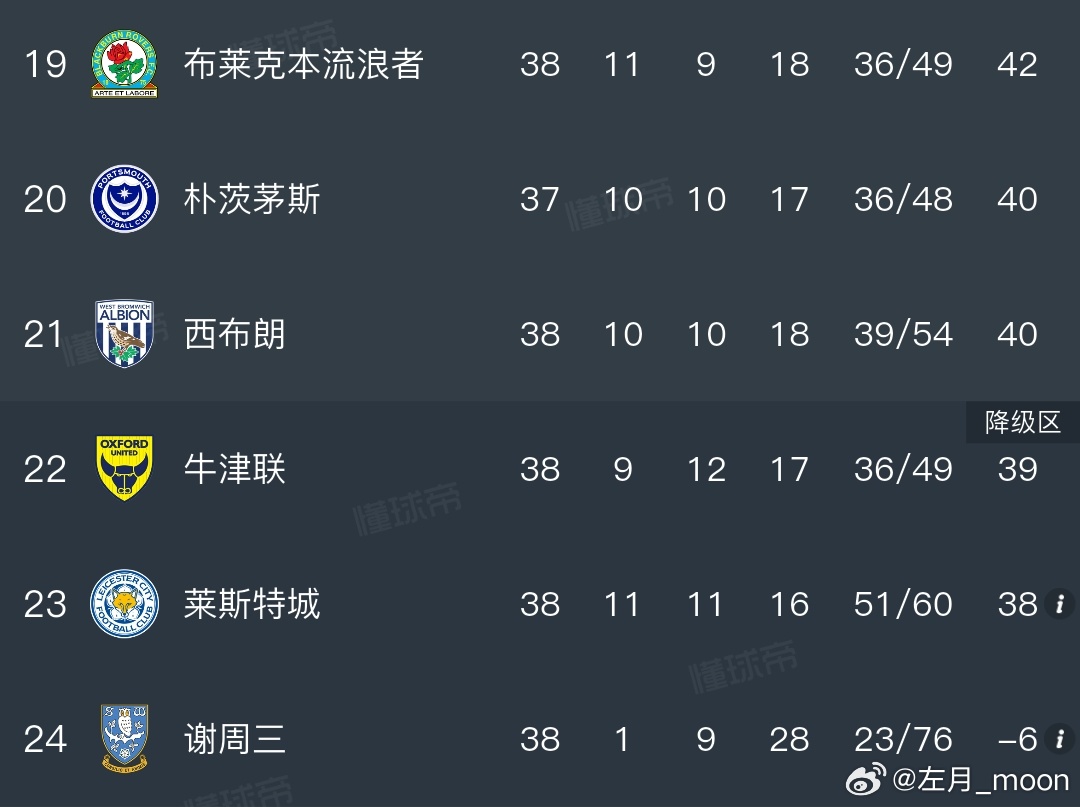The height and width of the screenshot is (807, 1080).
Task: Click the Leicester City fox crest
Action: pyautogui.click(x=125, y=604)
